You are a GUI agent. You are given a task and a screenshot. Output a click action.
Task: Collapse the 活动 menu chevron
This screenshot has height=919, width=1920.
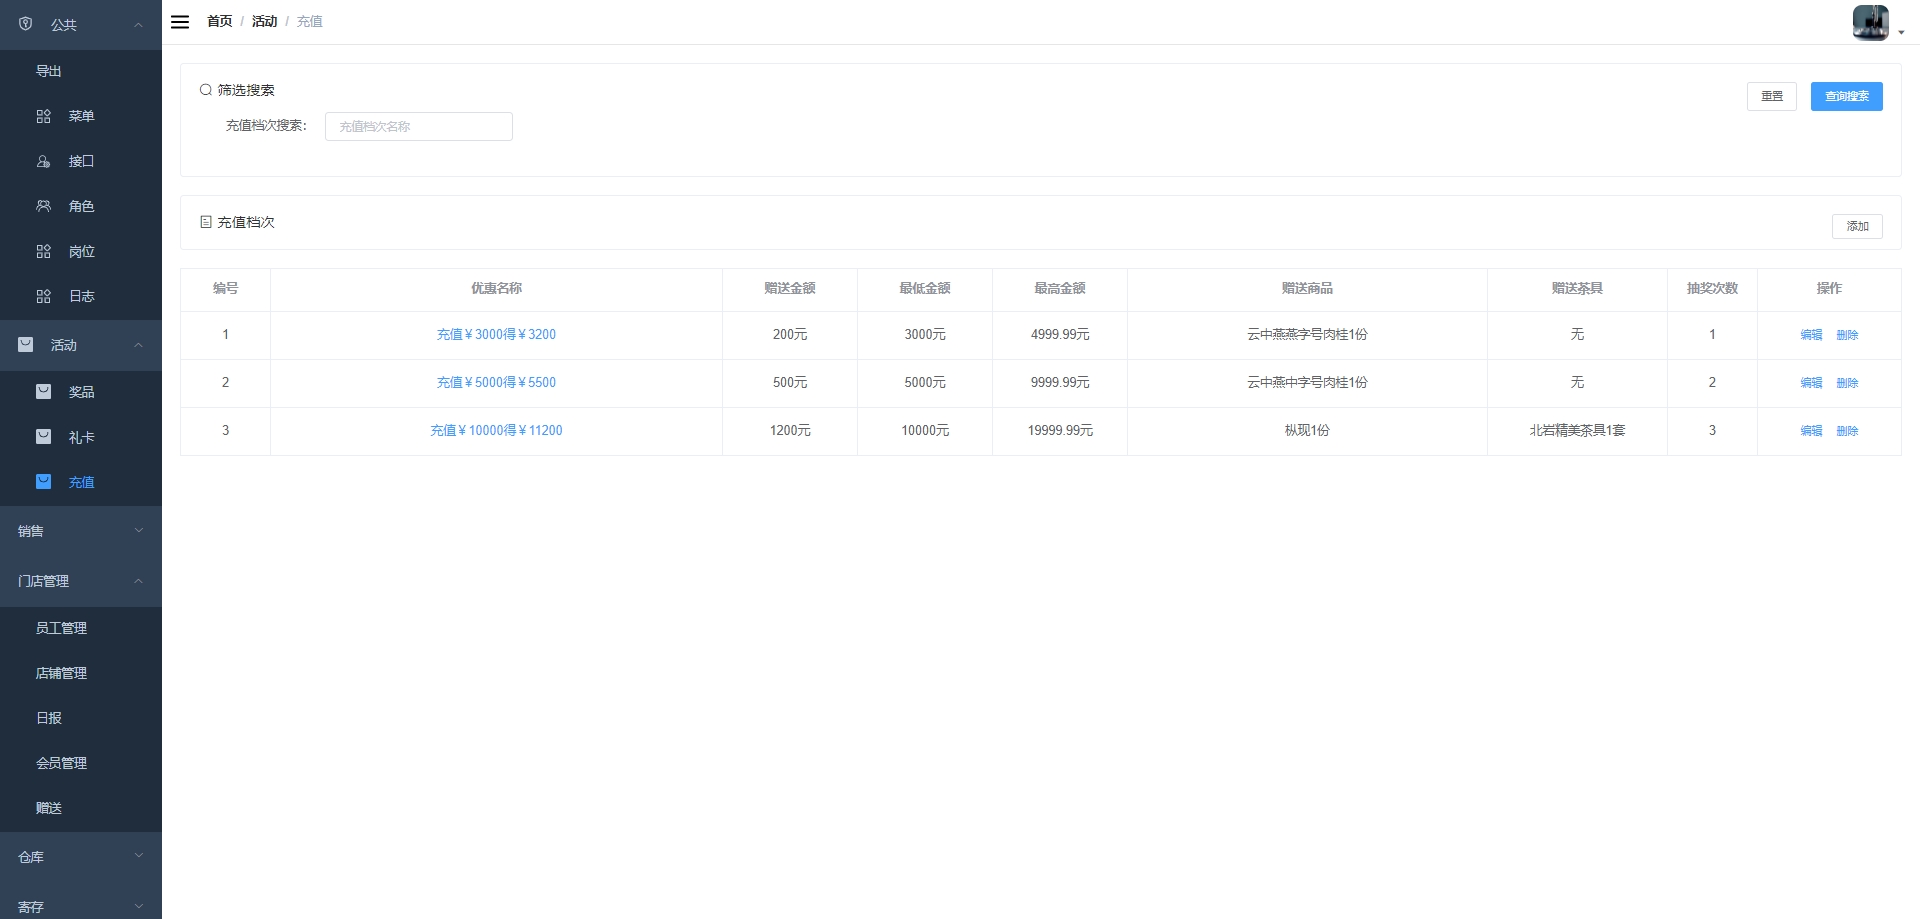(x=138, y=345)
